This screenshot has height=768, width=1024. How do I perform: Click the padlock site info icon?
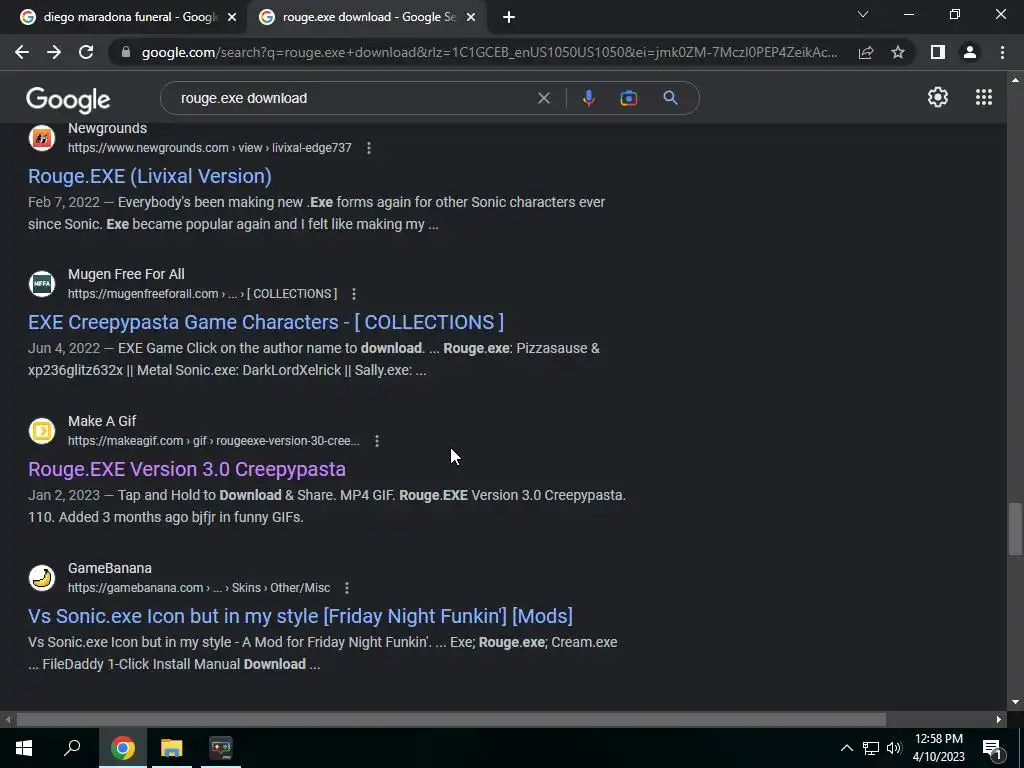(126, 52)
